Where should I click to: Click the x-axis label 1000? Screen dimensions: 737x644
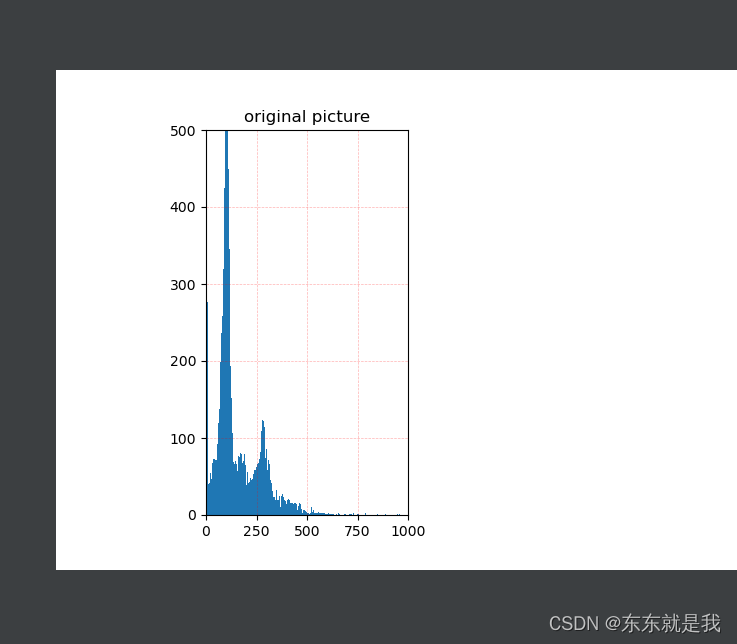click(x=408, y=531)
